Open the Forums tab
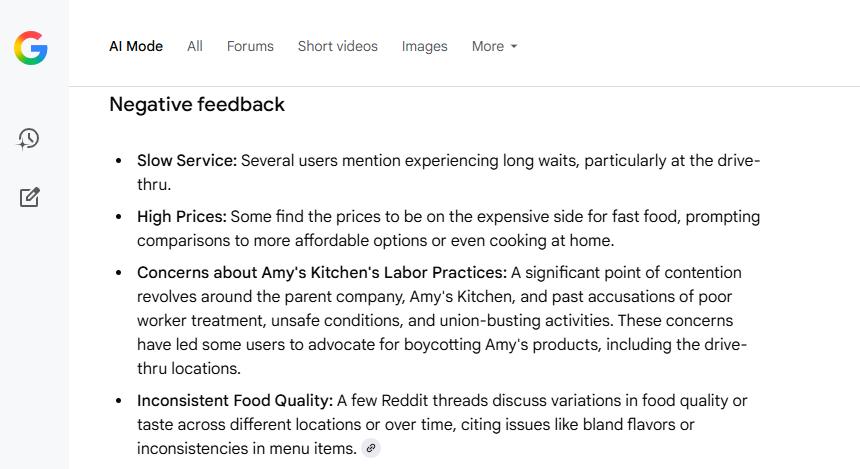The height and width of the screenshot is (469, 860). coord(250,46)
